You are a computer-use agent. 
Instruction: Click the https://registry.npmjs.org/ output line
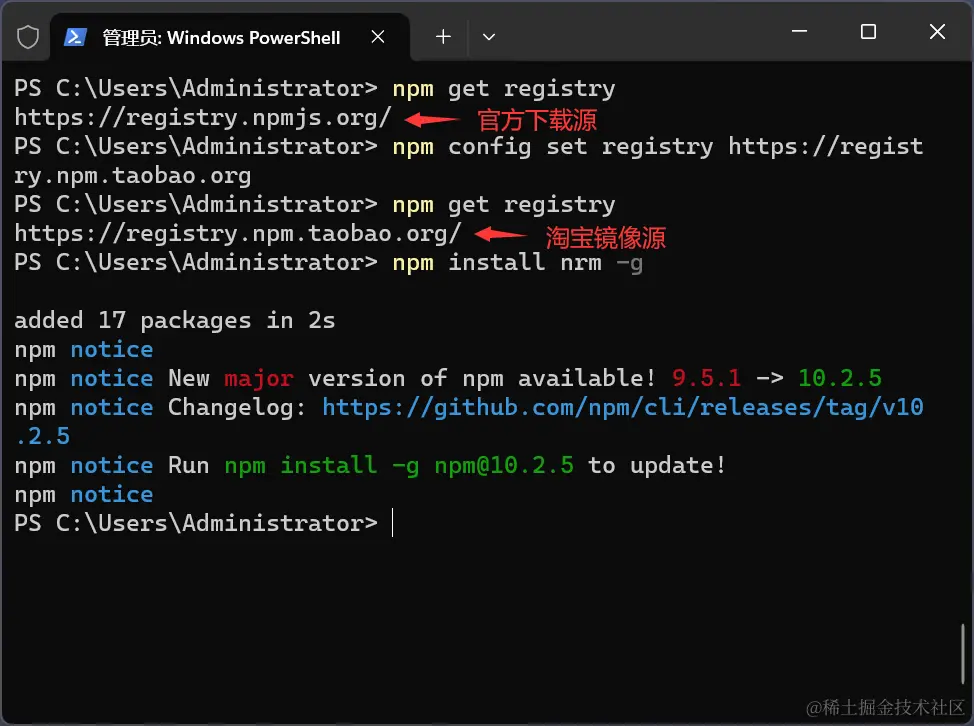point(203,117)
